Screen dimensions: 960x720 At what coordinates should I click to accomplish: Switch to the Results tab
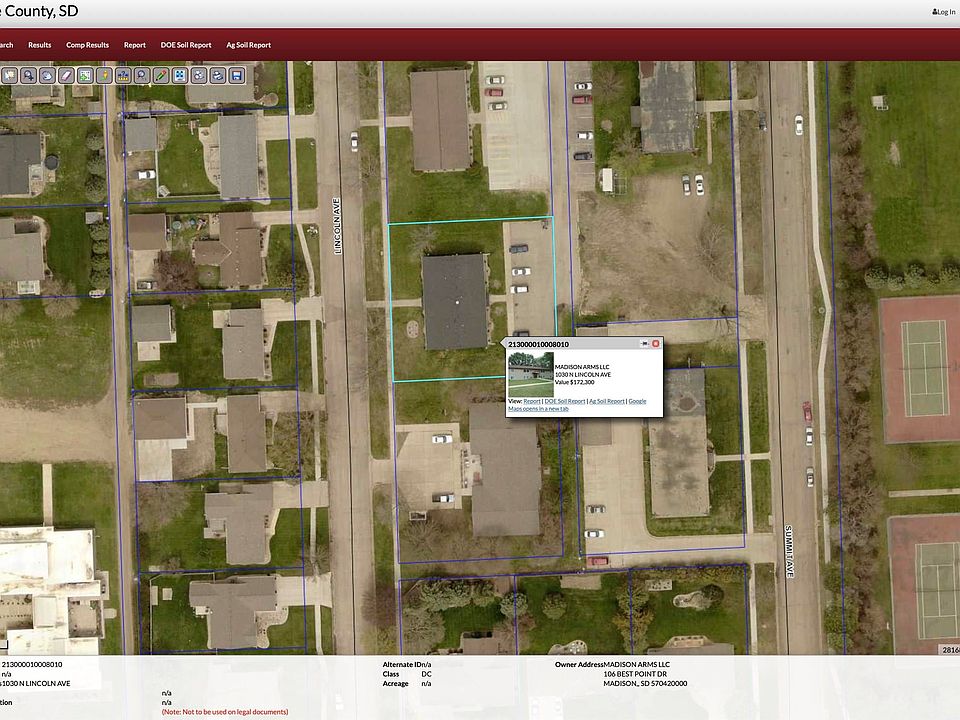pos(40,45)
